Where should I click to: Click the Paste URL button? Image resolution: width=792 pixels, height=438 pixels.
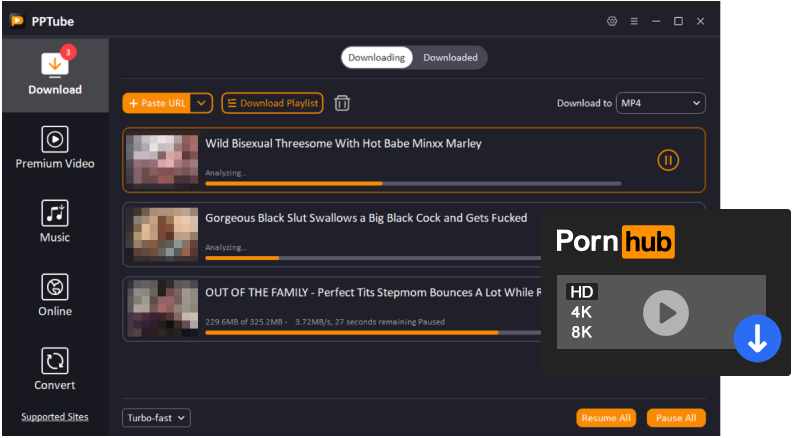coord(157,103)
